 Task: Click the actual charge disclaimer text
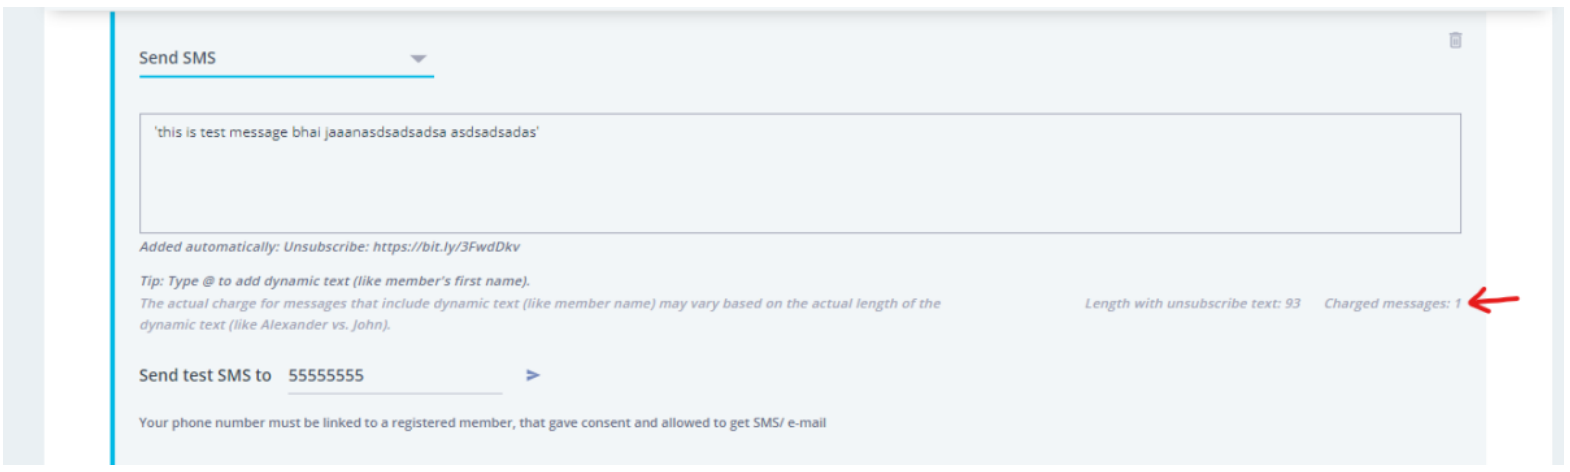point(540,314)
